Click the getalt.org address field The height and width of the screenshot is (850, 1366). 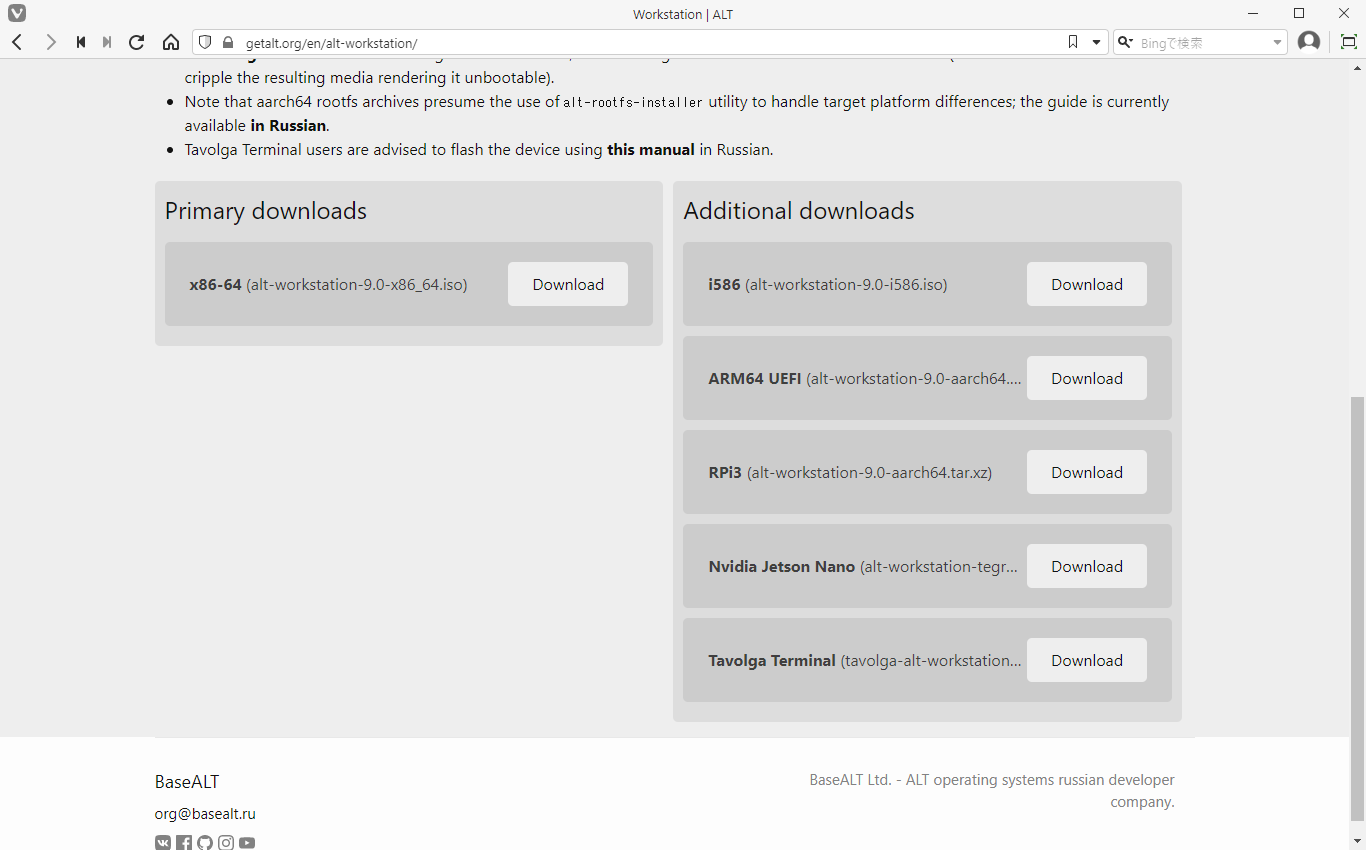650,42
